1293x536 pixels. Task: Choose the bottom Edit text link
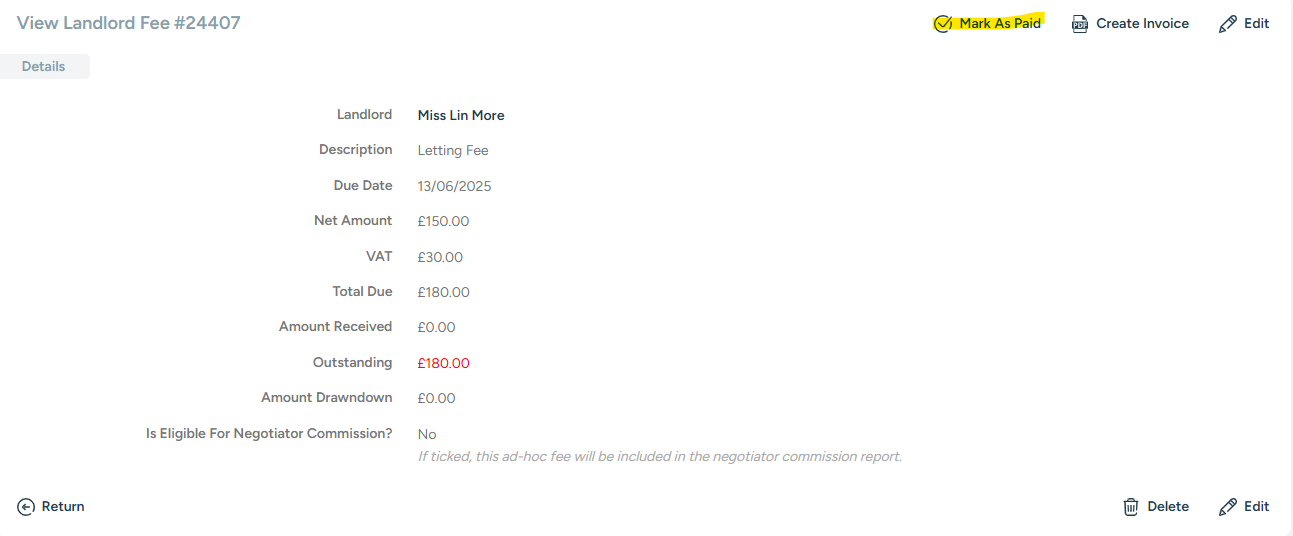(x=1256, y=507)
